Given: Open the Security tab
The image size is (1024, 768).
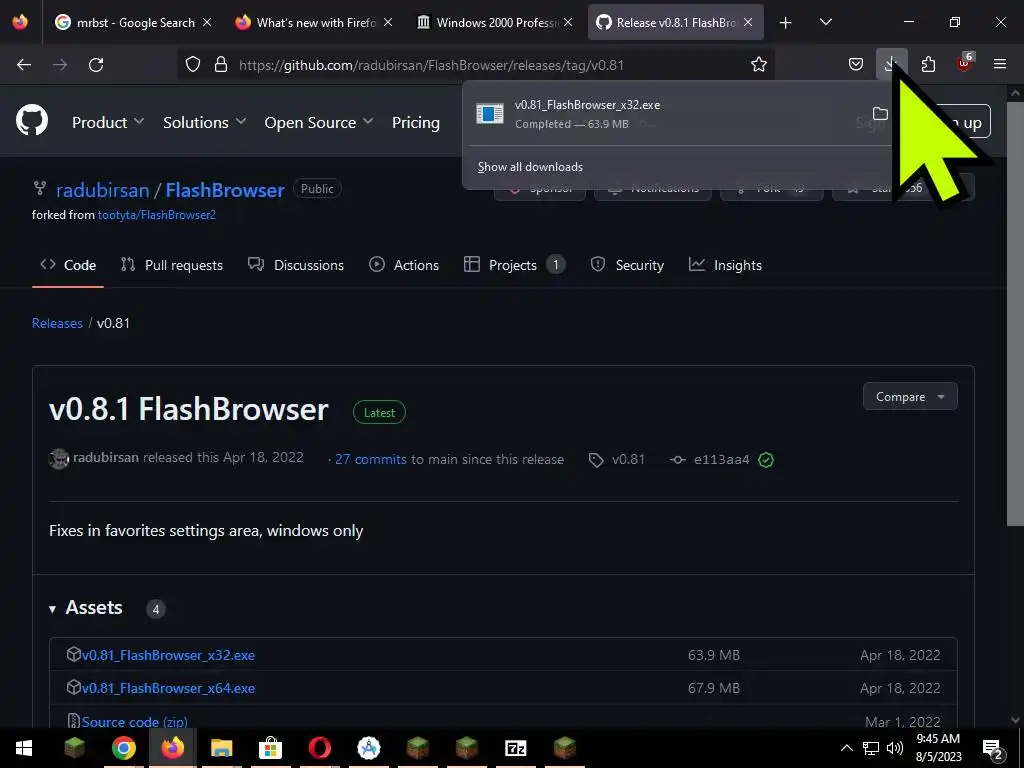Looking at the screenshot, I should [627, 265].
